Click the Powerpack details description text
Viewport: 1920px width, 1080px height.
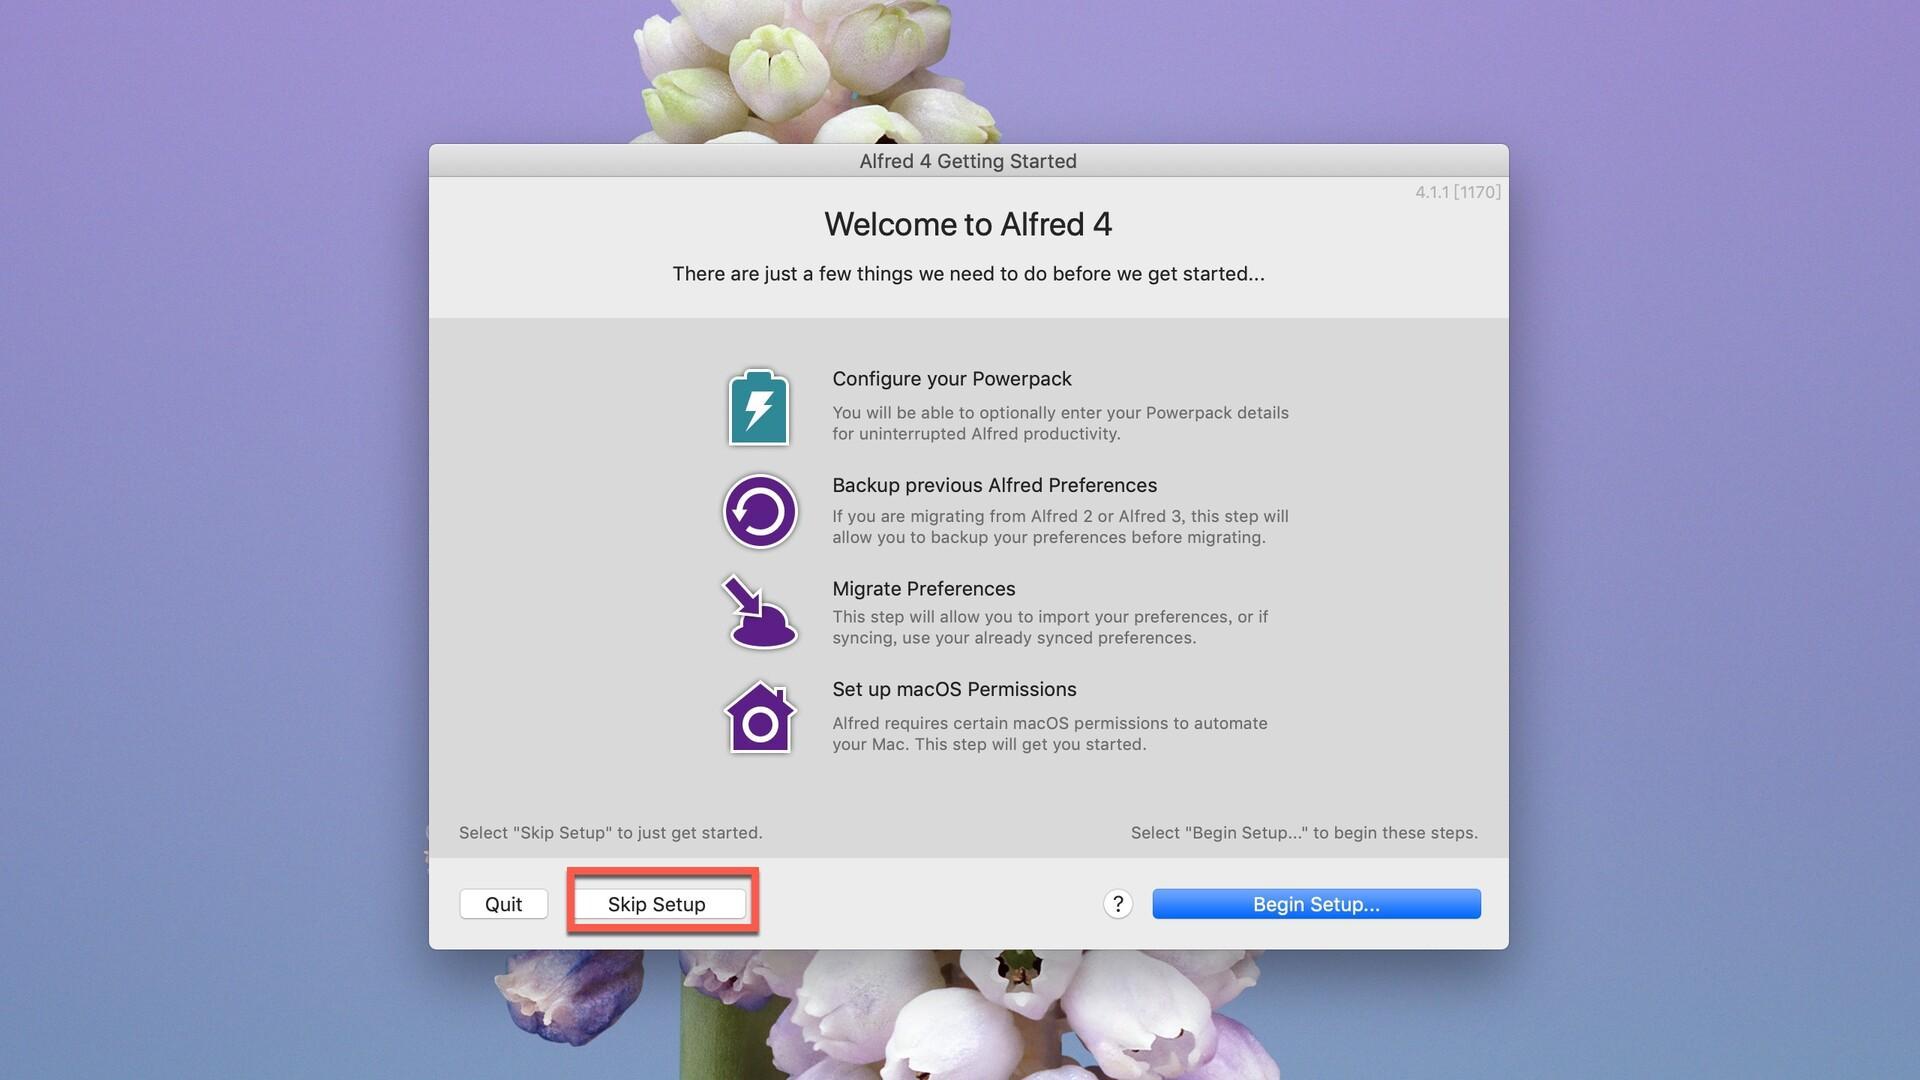tap(1059, 423)
